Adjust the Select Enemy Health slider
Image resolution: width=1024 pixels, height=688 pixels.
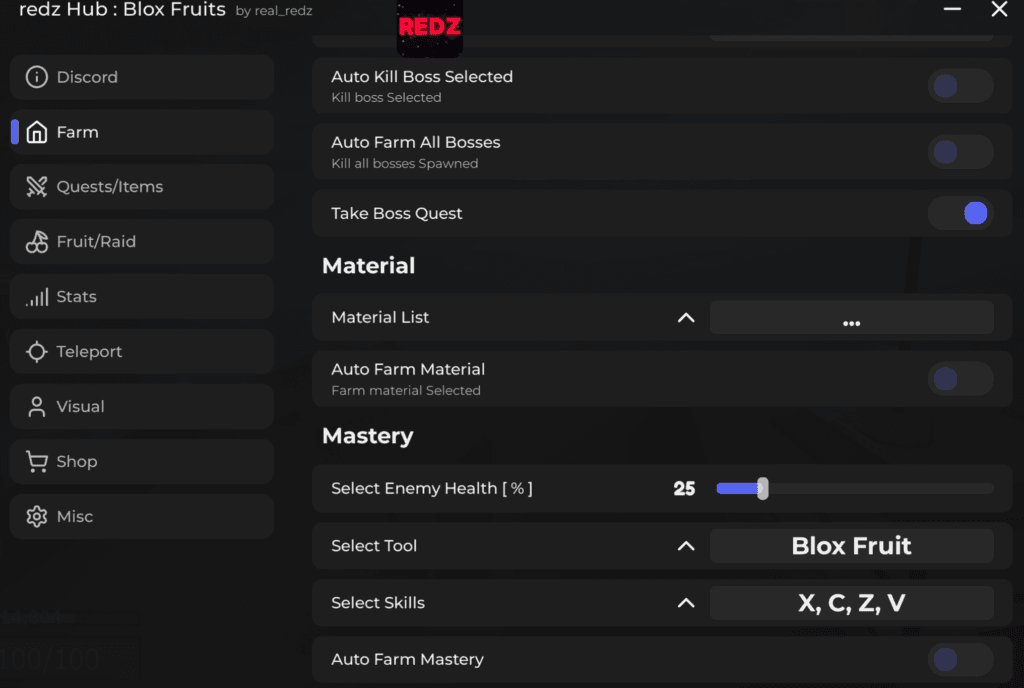coord(763,488)
